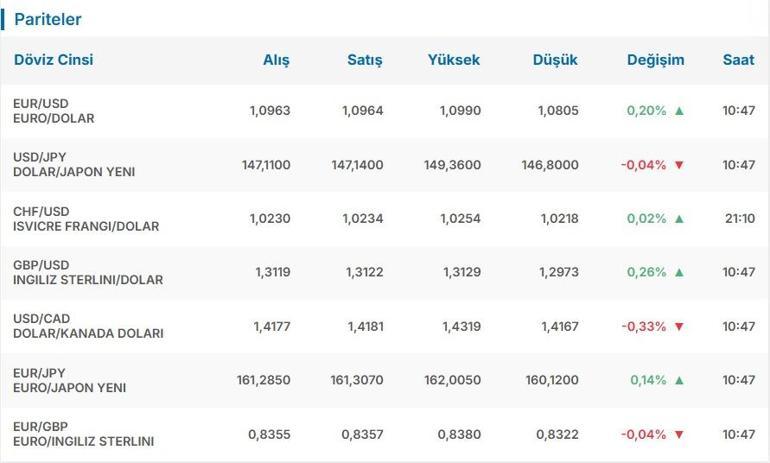Image resolution: width=770 pixels, height=463 pixels.
Task: Select the USD/JPY Dolar/Japon Yeni row
Action: click(x=74, y=165)
